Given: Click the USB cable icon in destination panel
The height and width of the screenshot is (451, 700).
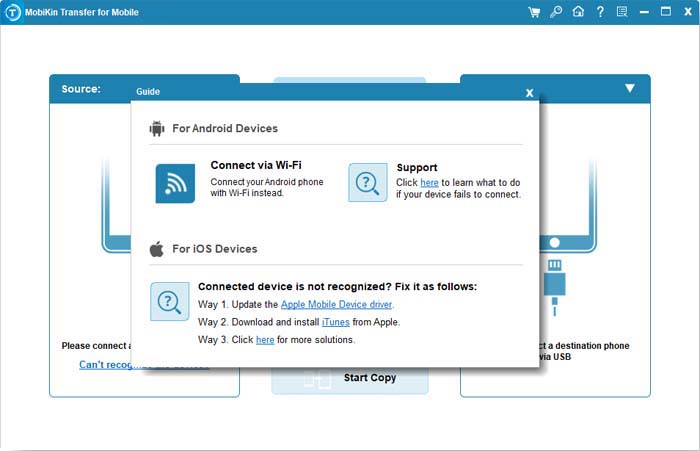Looking at the screenshot, I should pyautogui.click(x=554, y=288).
